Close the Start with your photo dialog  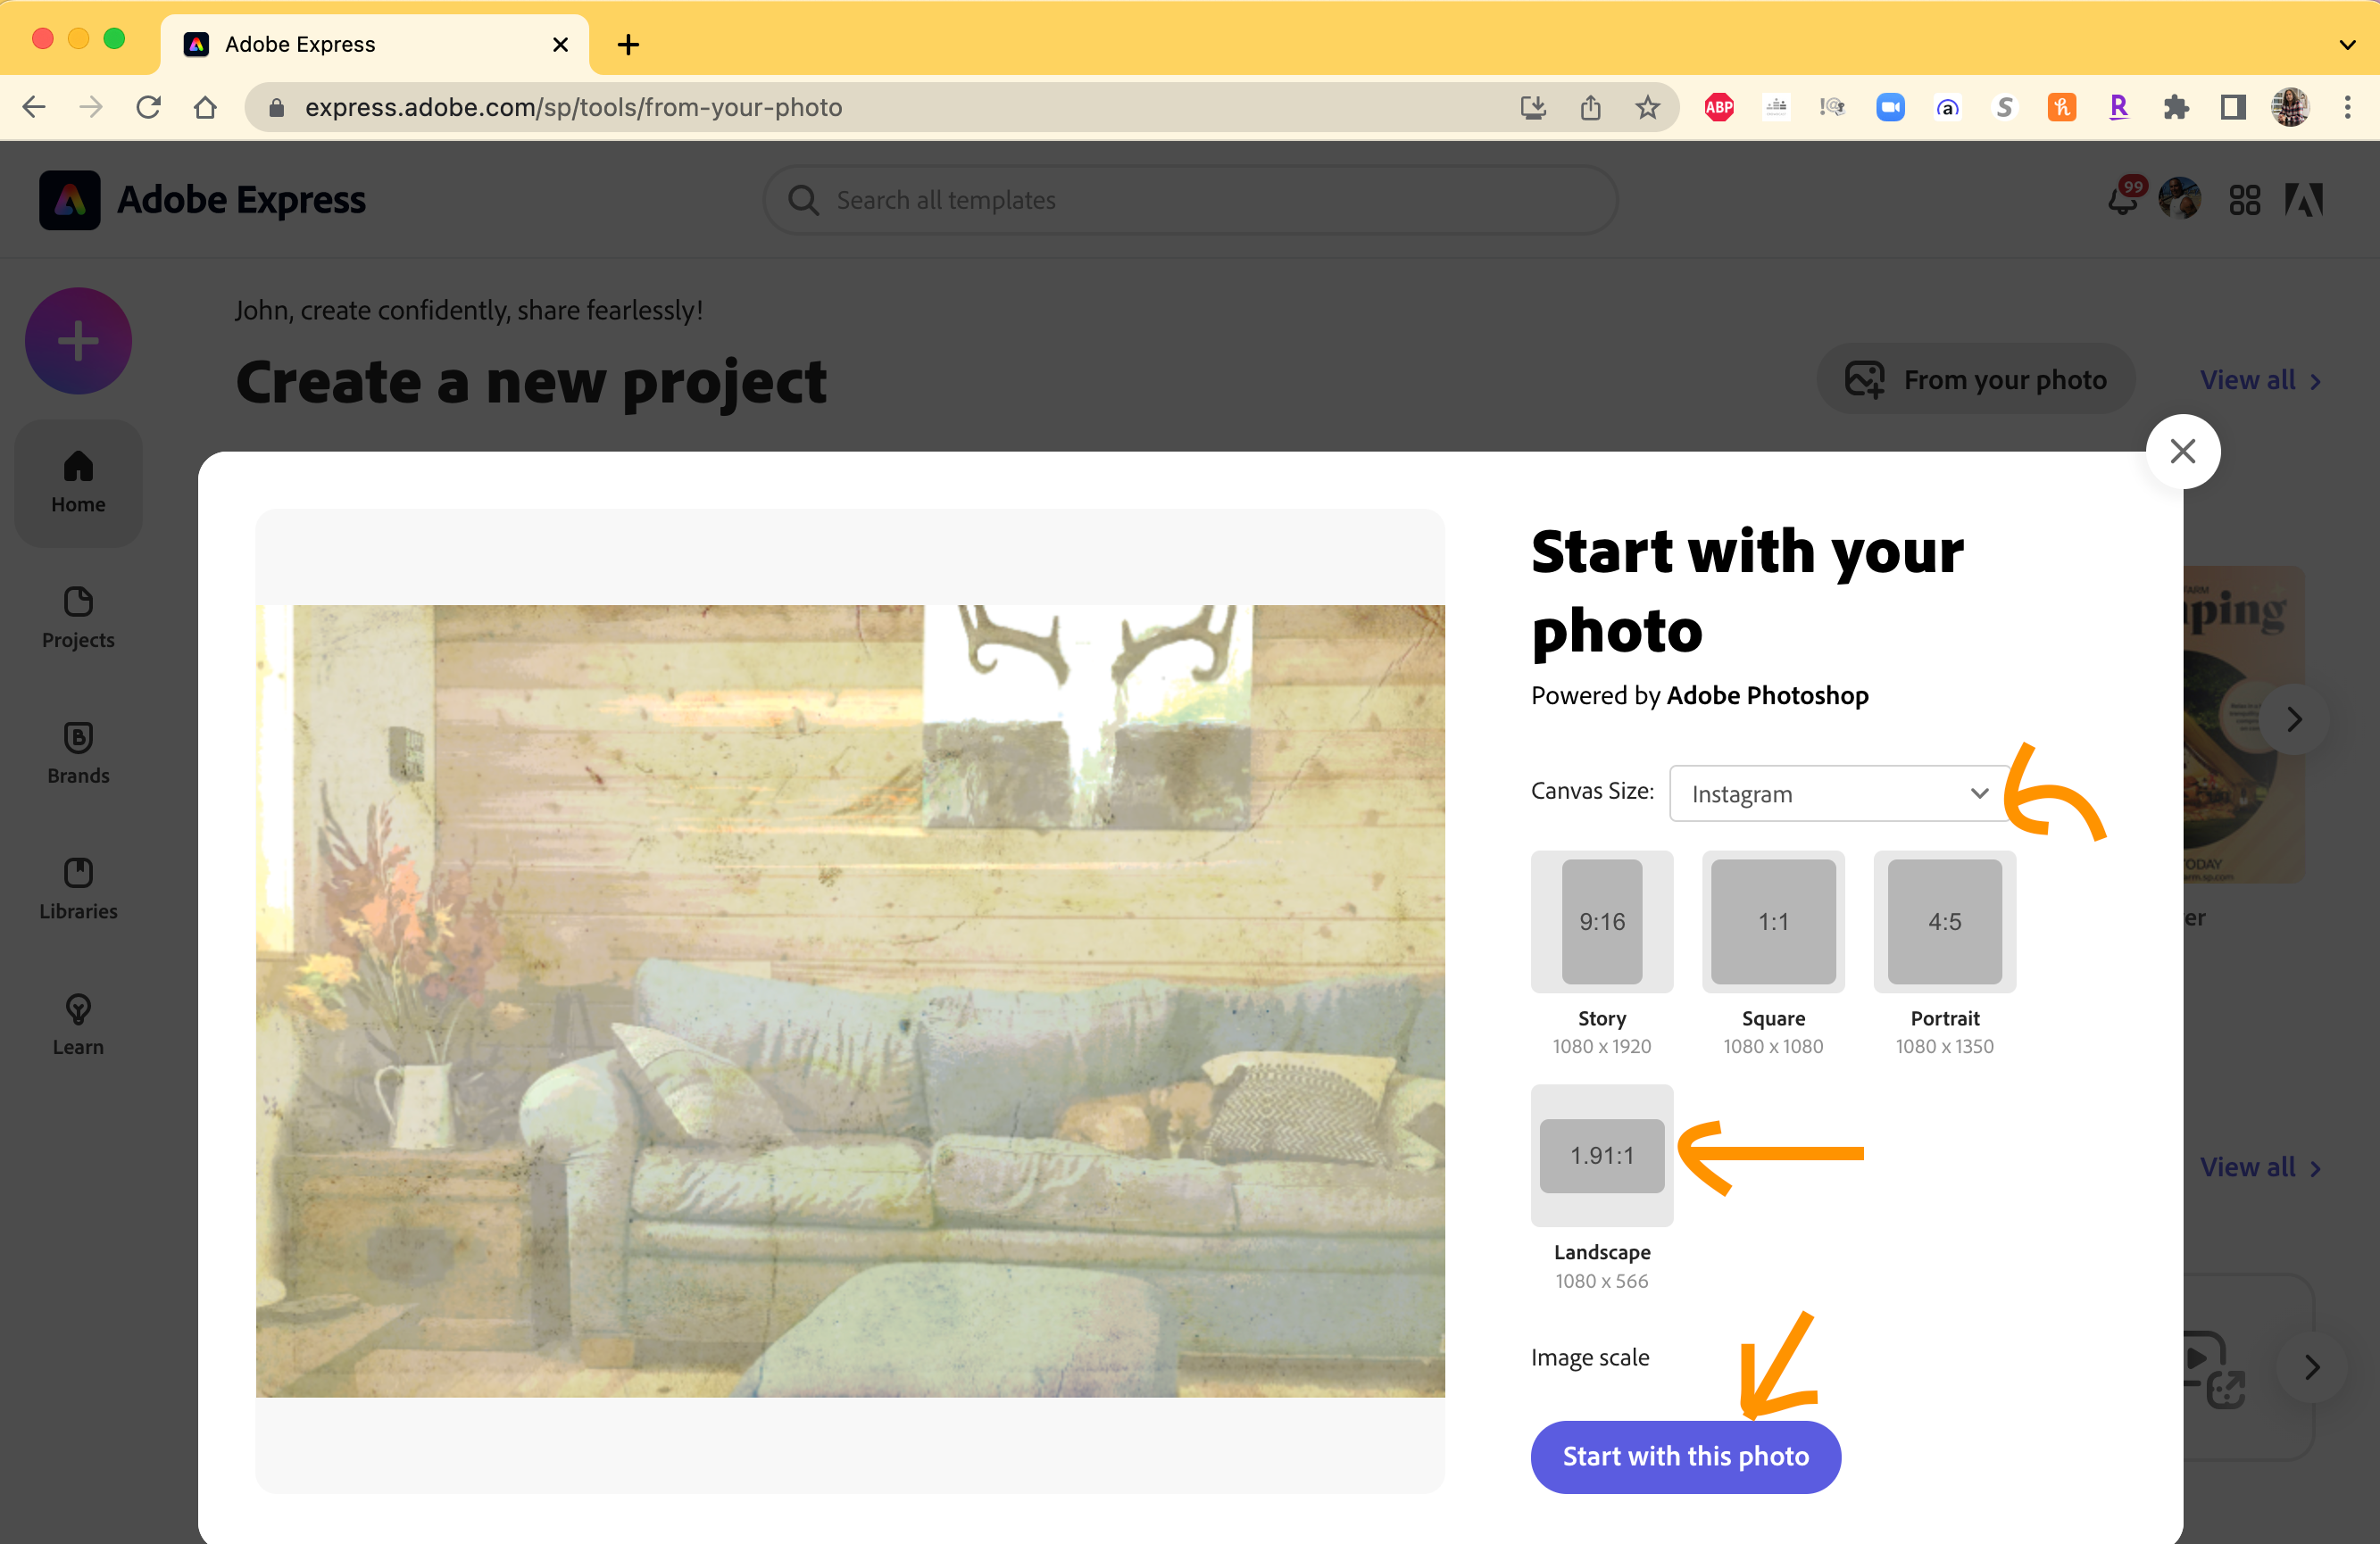2182,451
